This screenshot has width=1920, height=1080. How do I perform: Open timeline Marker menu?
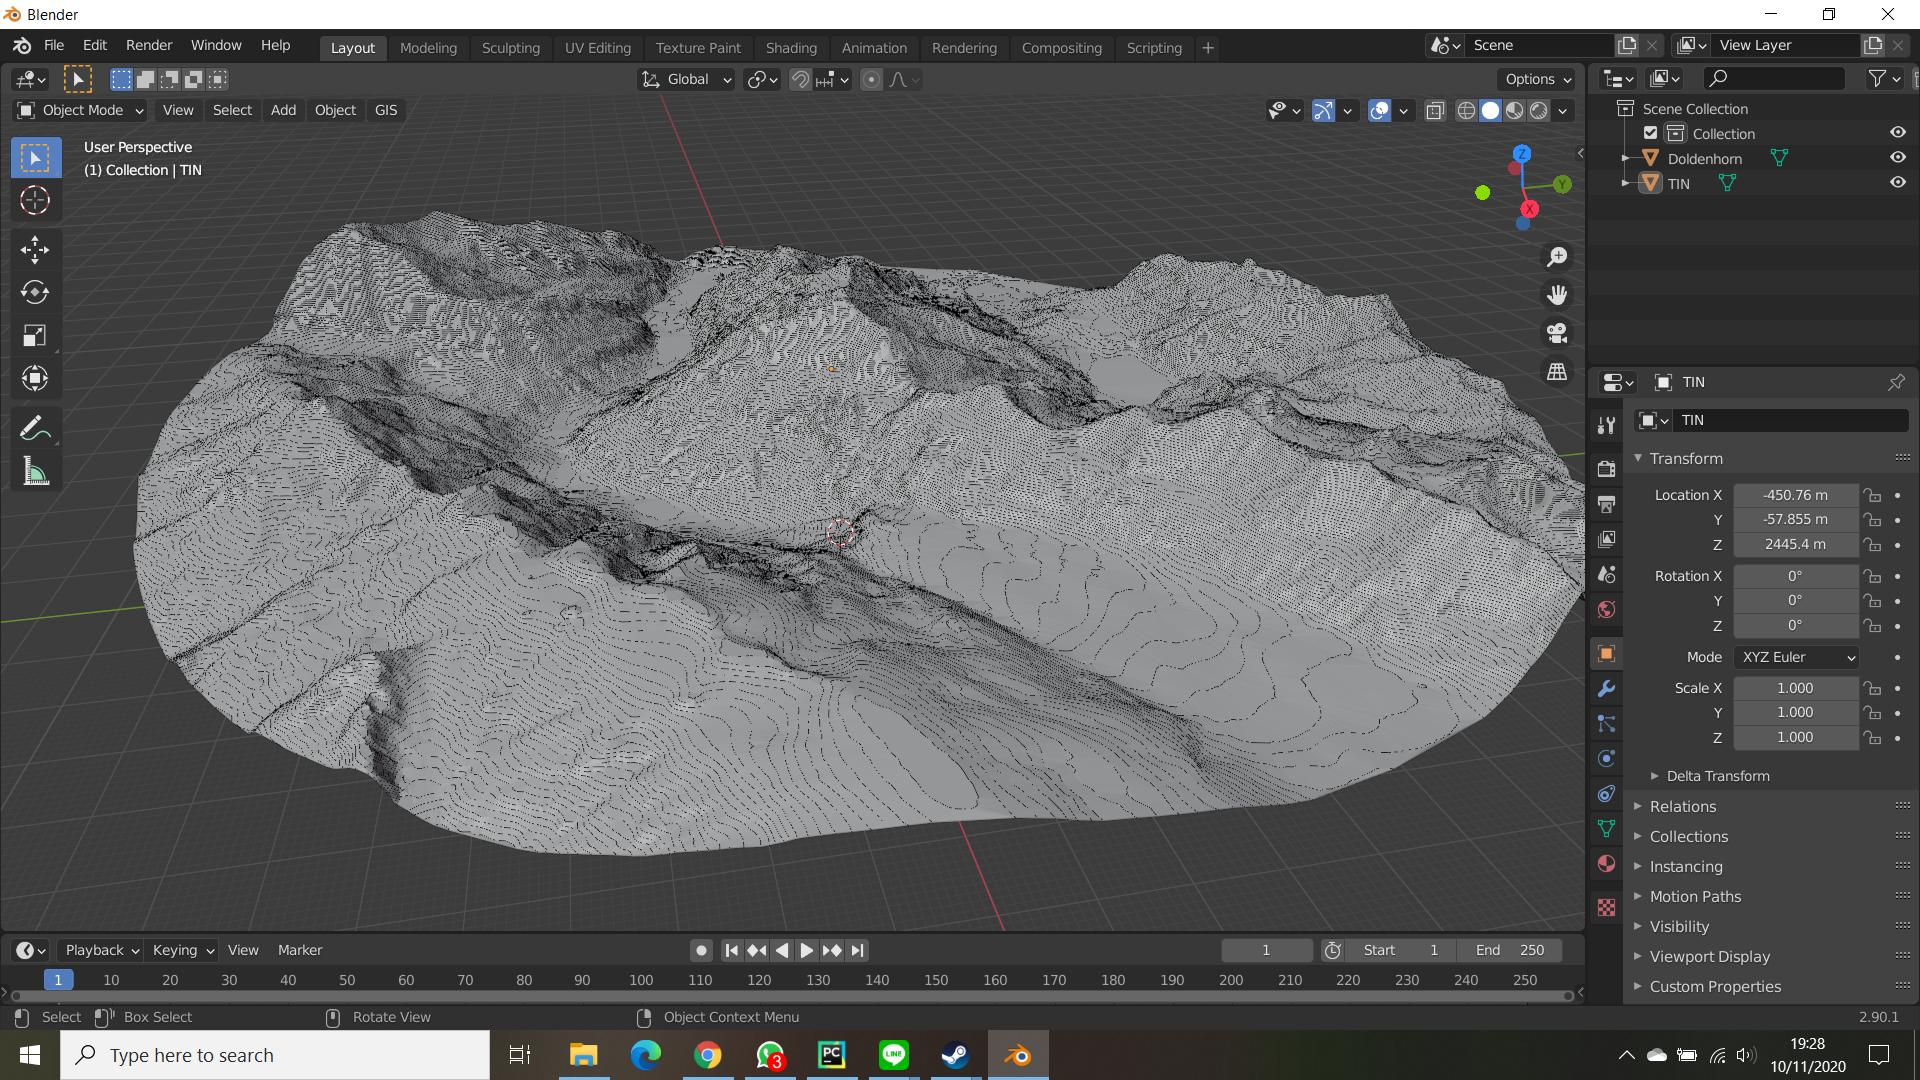tap(300, 950)
